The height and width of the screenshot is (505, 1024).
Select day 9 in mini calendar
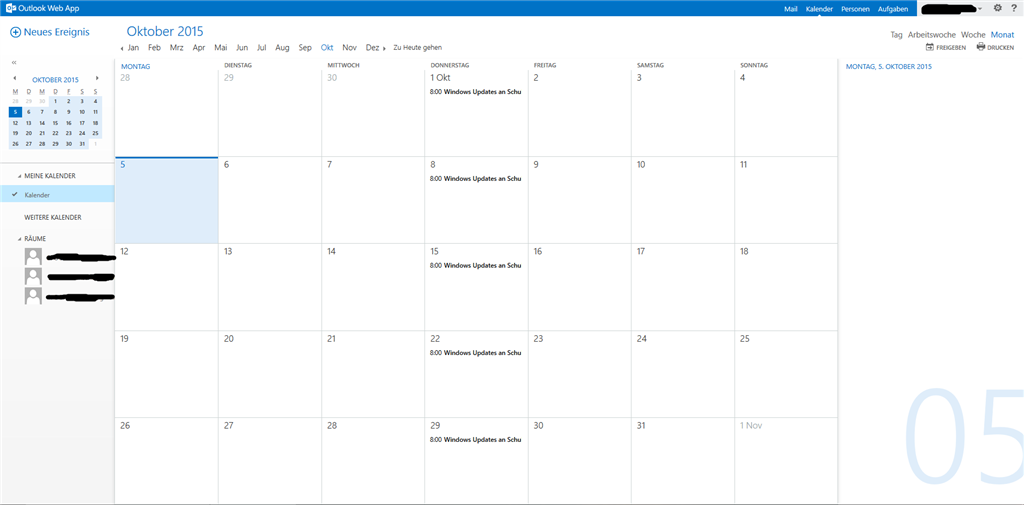pyautogui.click(x=69, y=112)
